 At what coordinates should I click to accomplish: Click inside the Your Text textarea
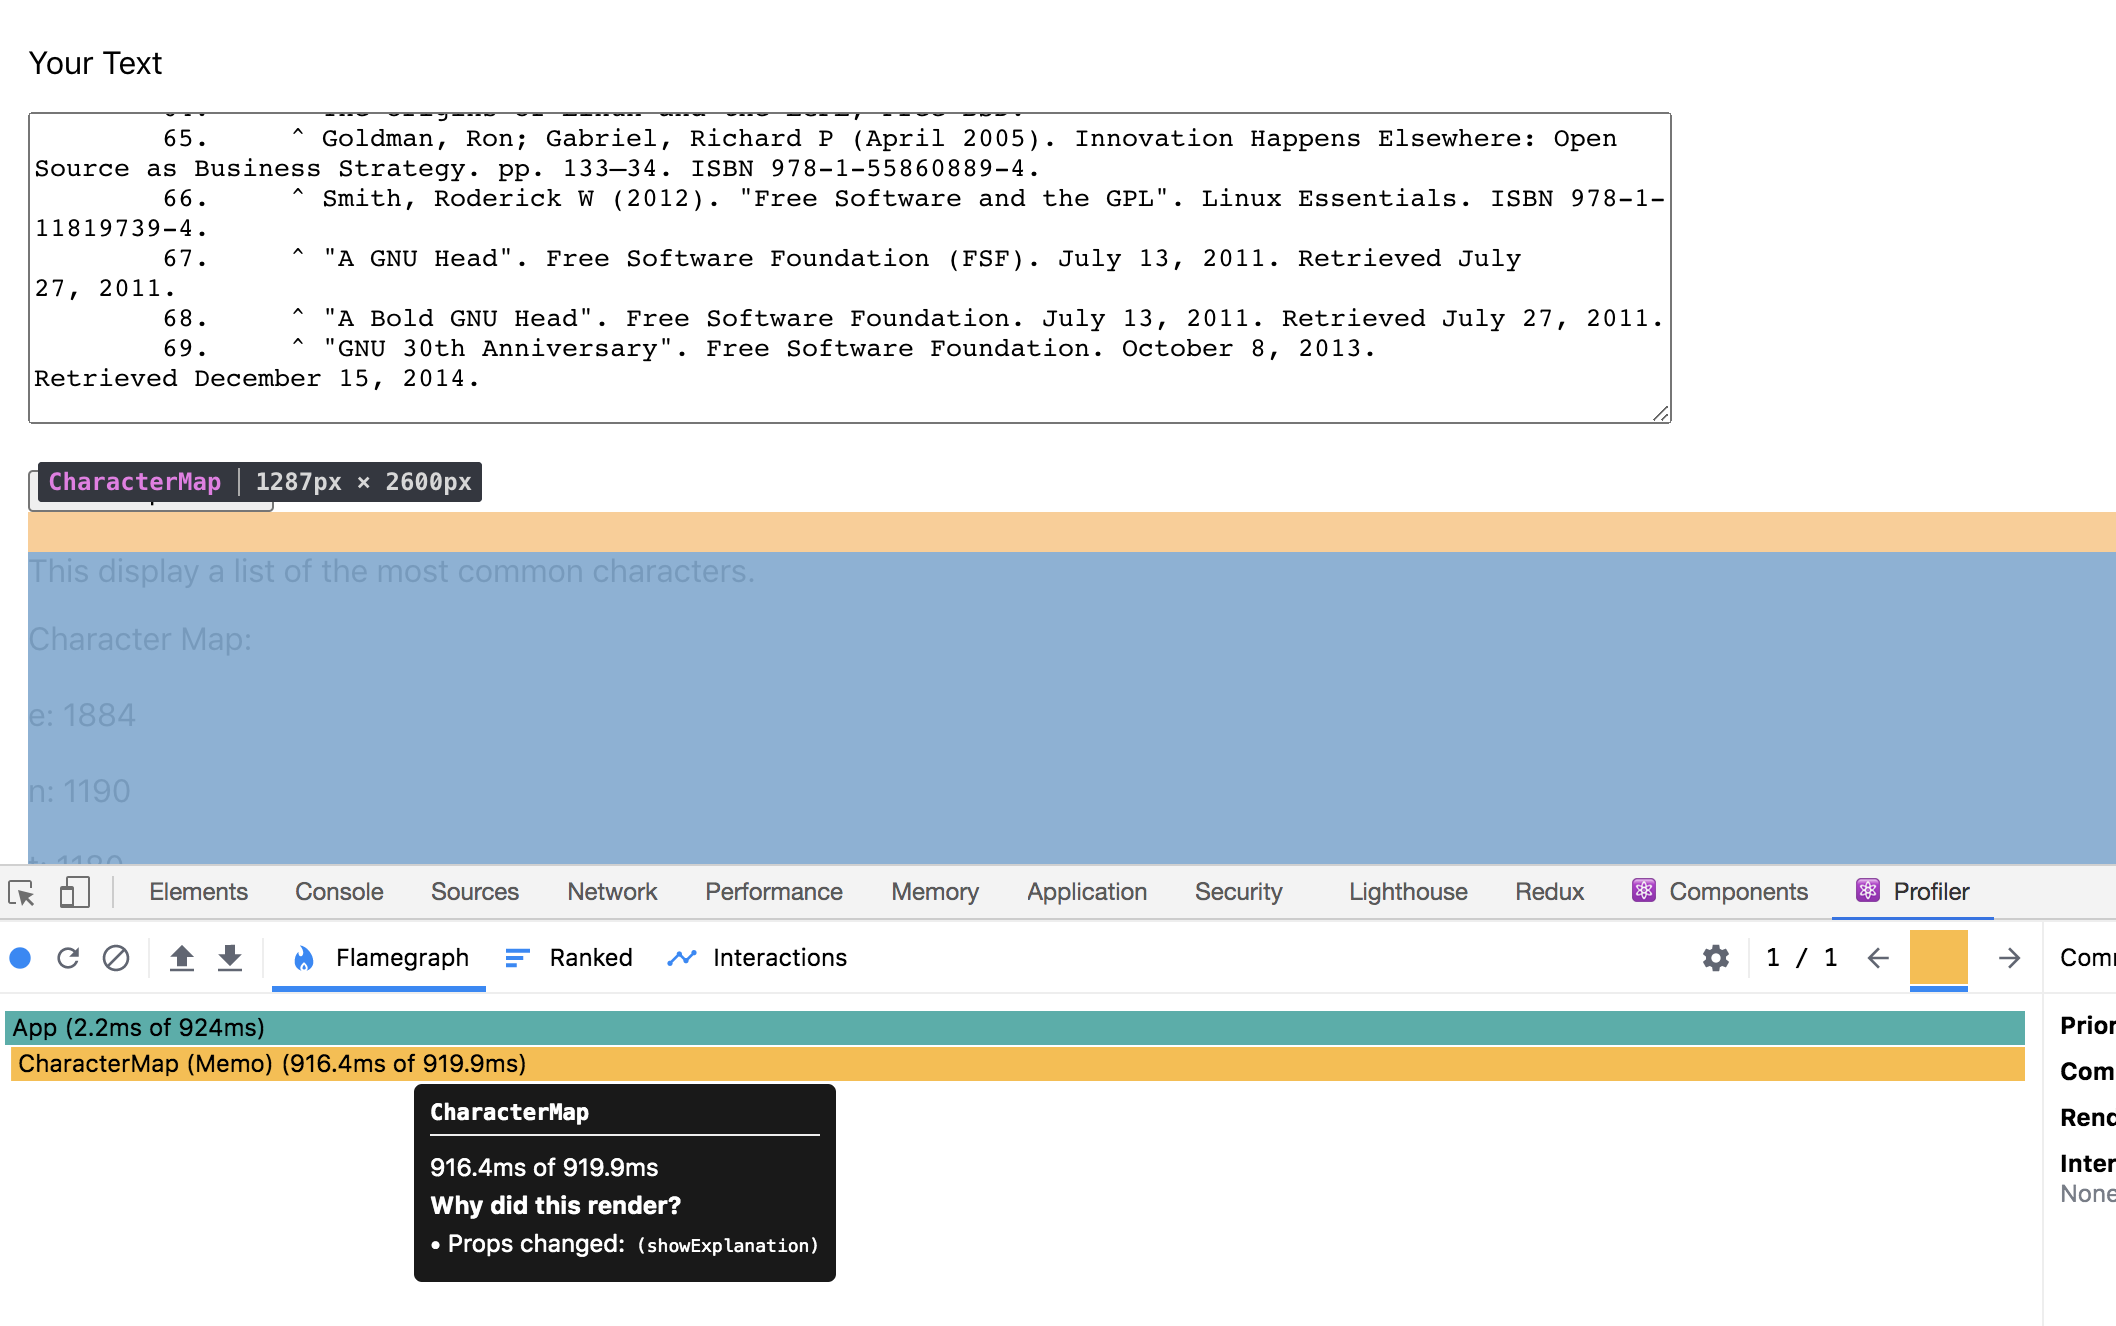tap(850, 268)
